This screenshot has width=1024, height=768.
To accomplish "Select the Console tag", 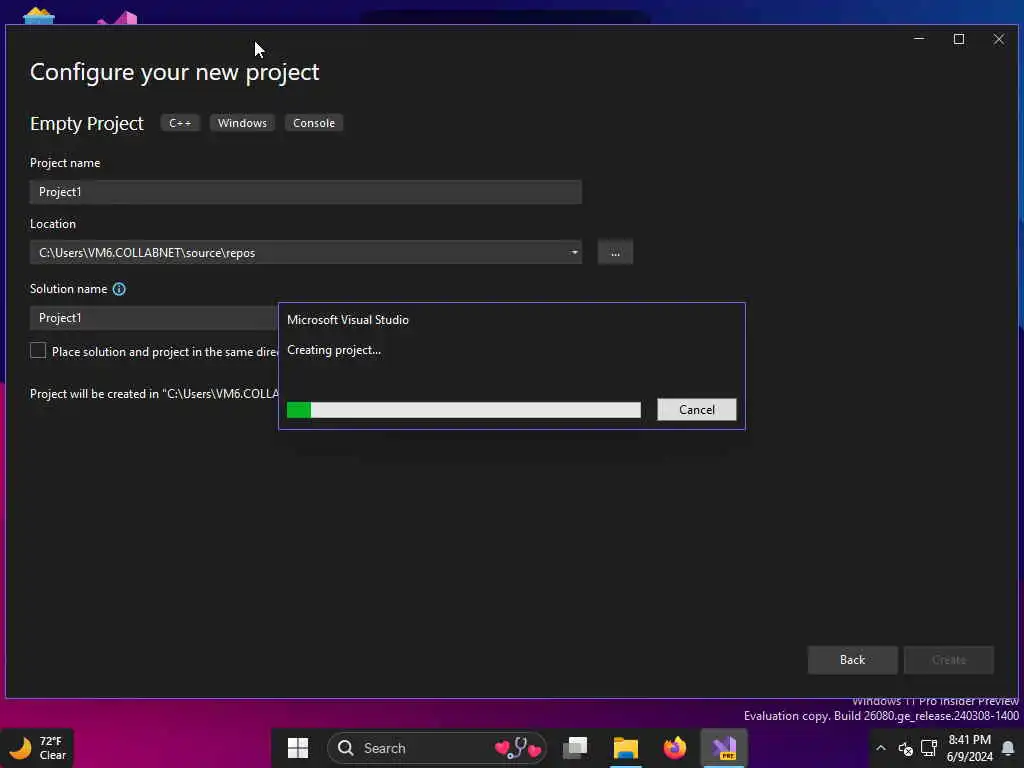I will click(314, 123).
